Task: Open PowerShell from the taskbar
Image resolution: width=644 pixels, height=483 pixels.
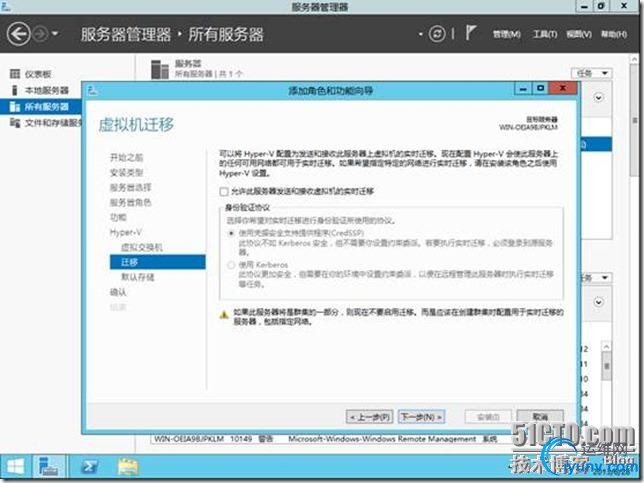Action: point(89,467)
